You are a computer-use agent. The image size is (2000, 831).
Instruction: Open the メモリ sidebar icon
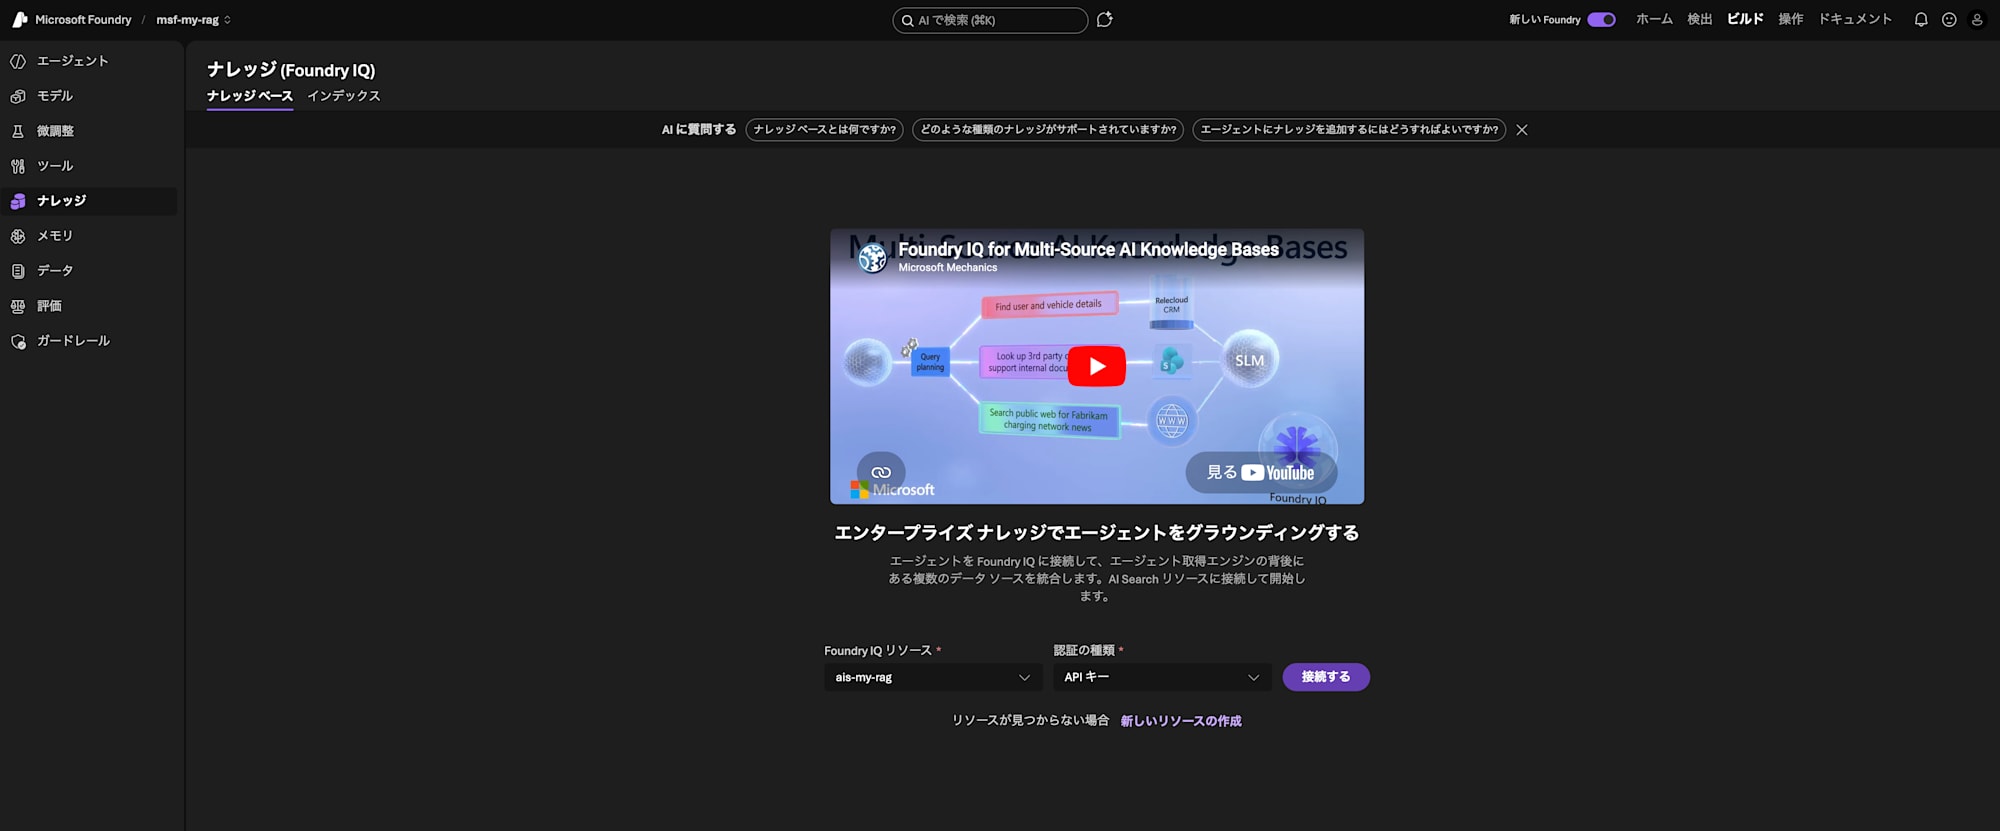[18, 237]
